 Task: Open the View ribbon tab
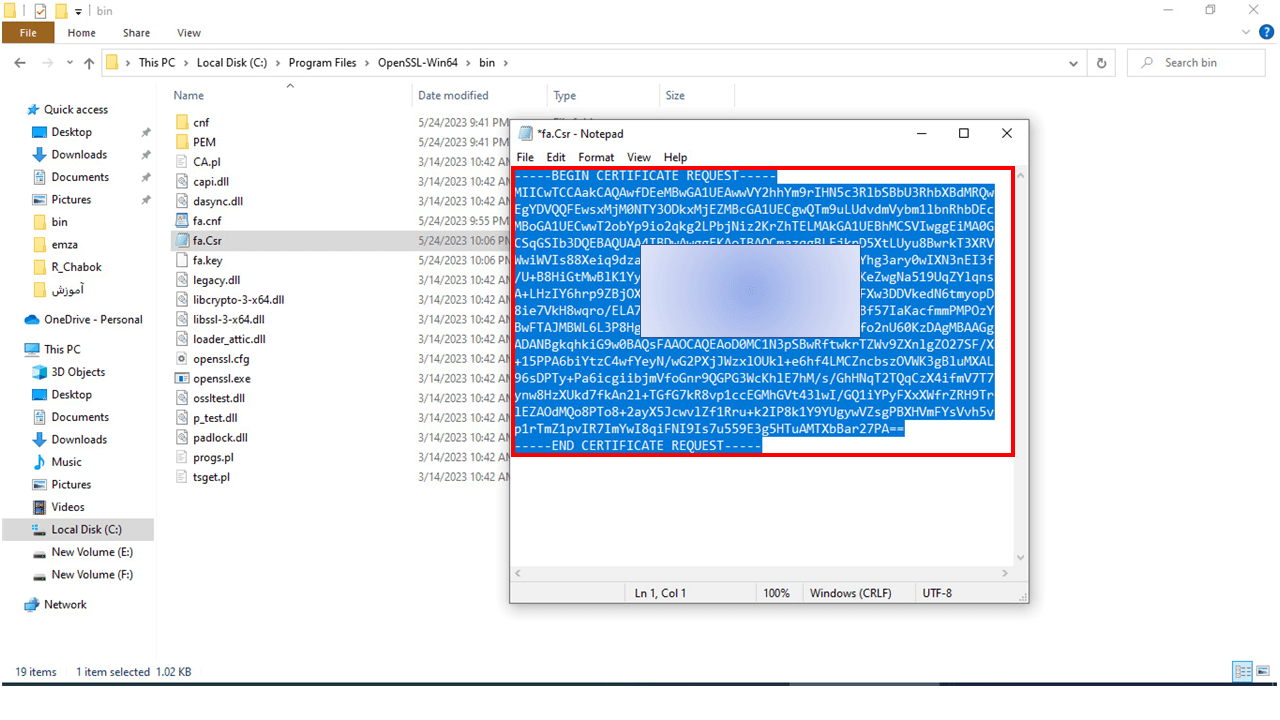click(x=189, y=33)
